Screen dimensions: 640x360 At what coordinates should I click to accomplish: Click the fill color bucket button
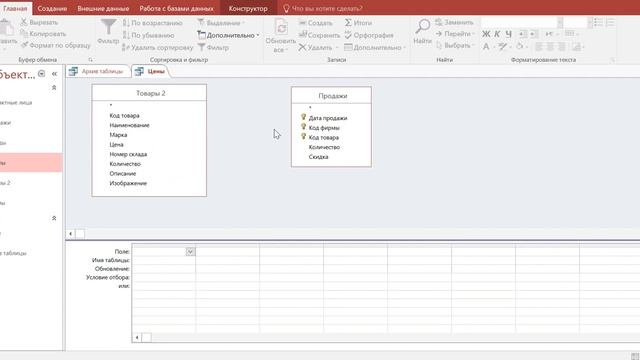click(x=519, y=46)
